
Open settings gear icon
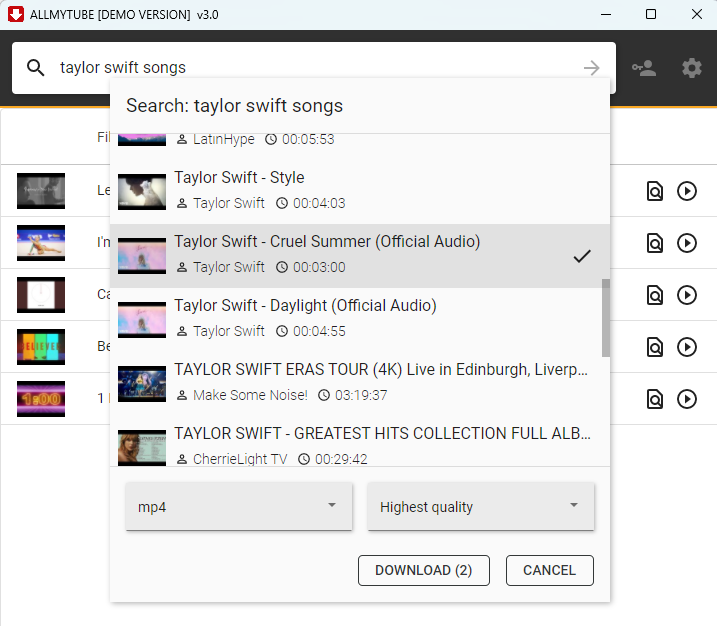(x=691, y=68)
